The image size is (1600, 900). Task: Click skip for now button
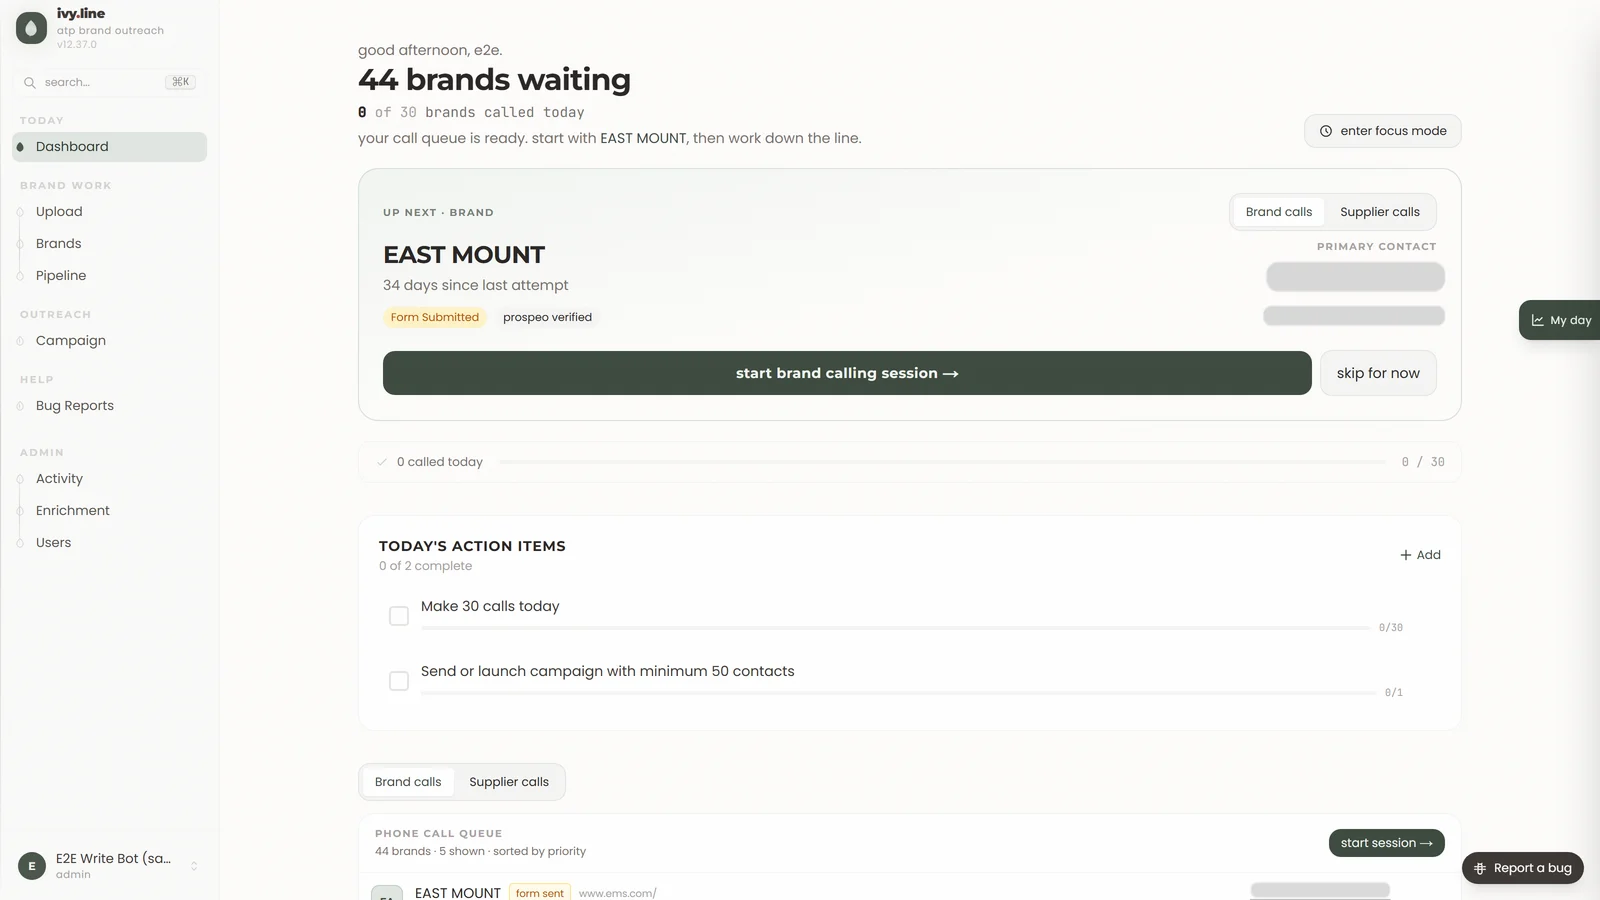tap(1378, 373)
